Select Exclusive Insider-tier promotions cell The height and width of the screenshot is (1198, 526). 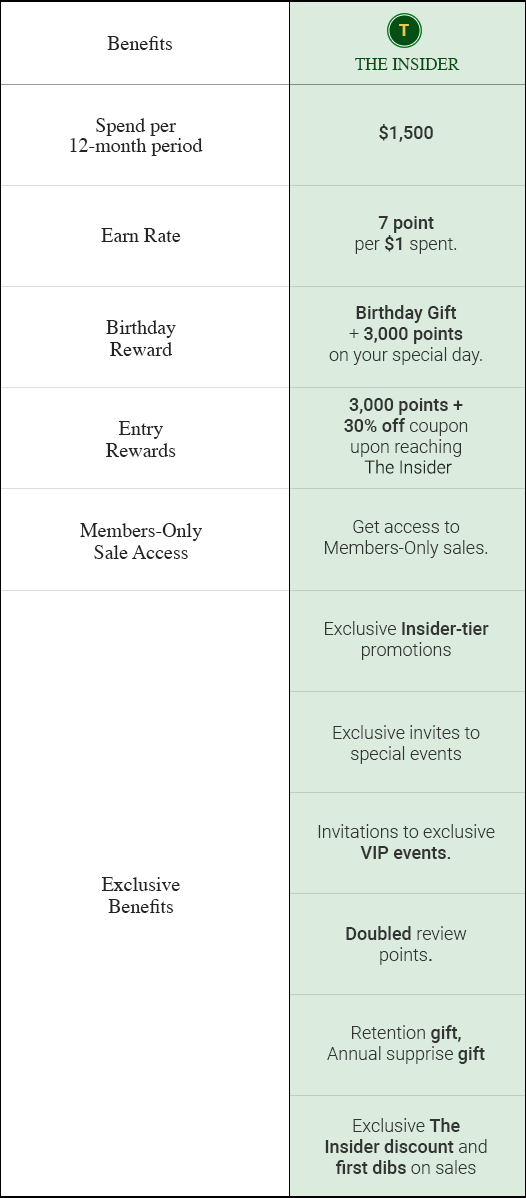(406, 639)
